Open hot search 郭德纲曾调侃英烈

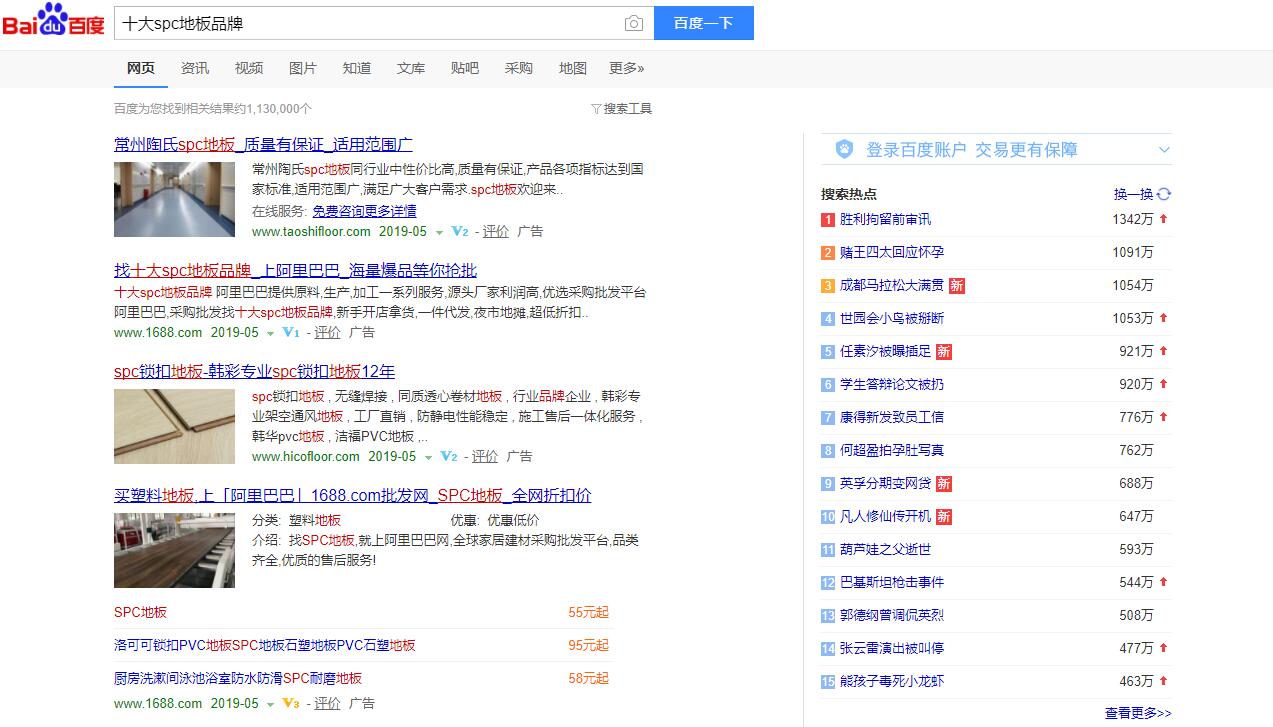tap(892, 615)
